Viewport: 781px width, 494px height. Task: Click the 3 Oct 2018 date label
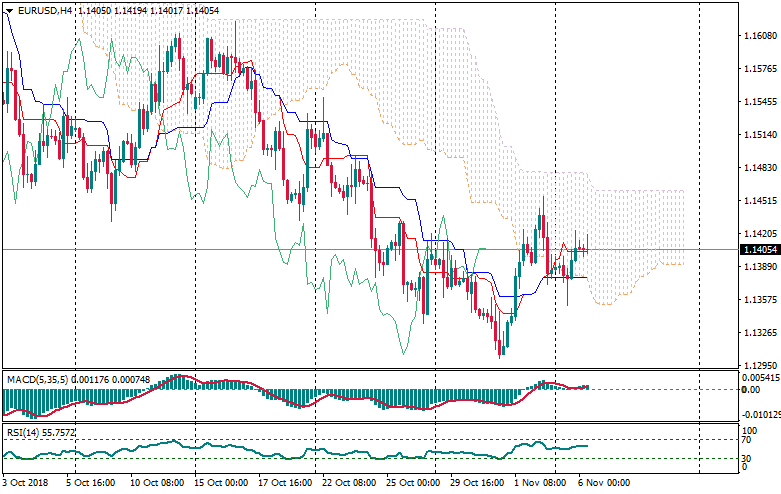pos(27,482)
